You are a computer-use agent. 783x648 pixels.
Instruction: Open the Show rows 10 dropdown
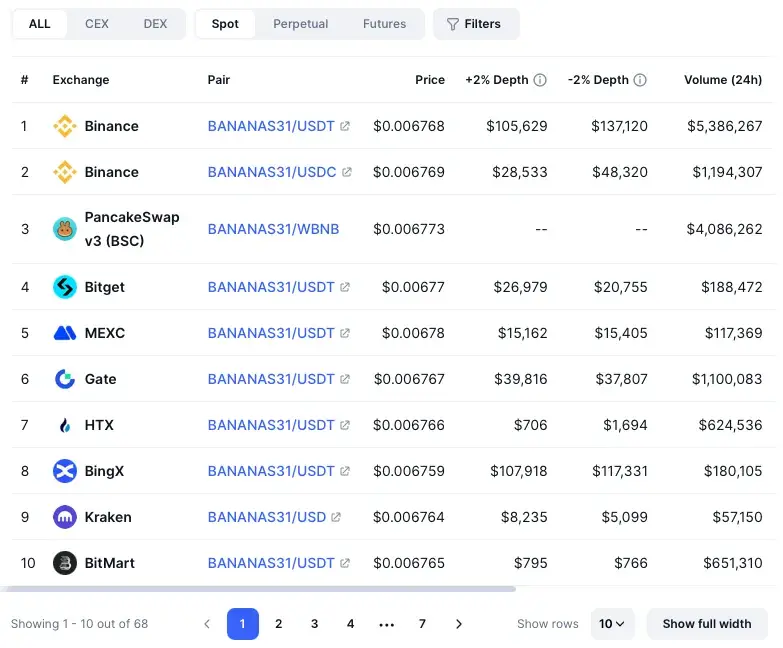tap(612, 624)
